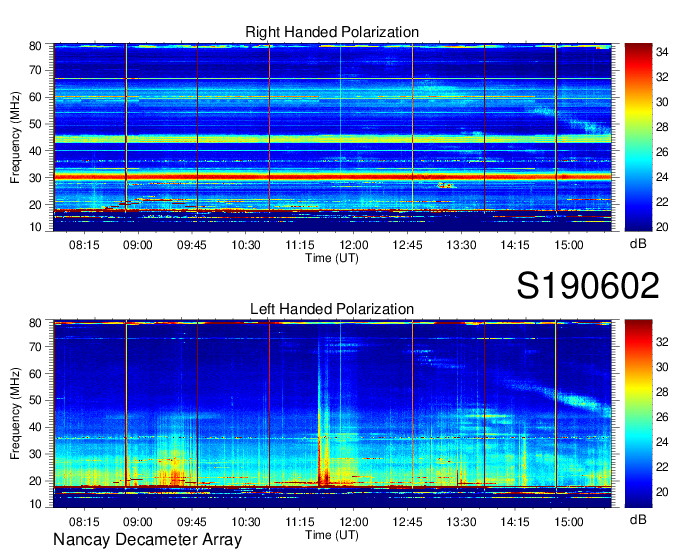
Task: Click the 10 MHz tick of Right Handed plot
Action: coord(35,227)
